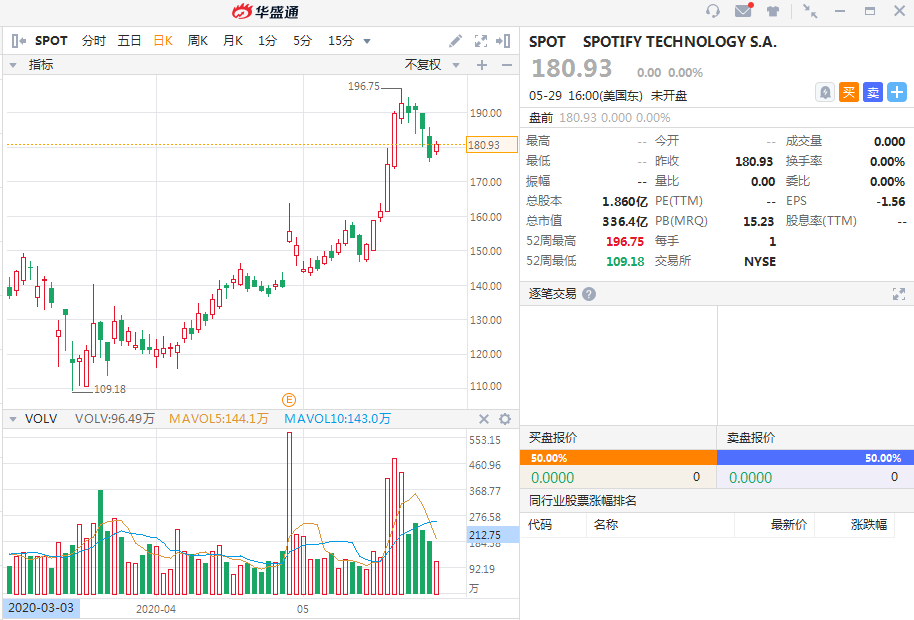Add SPOT to watchlist with plus icon

pos(897,92)
